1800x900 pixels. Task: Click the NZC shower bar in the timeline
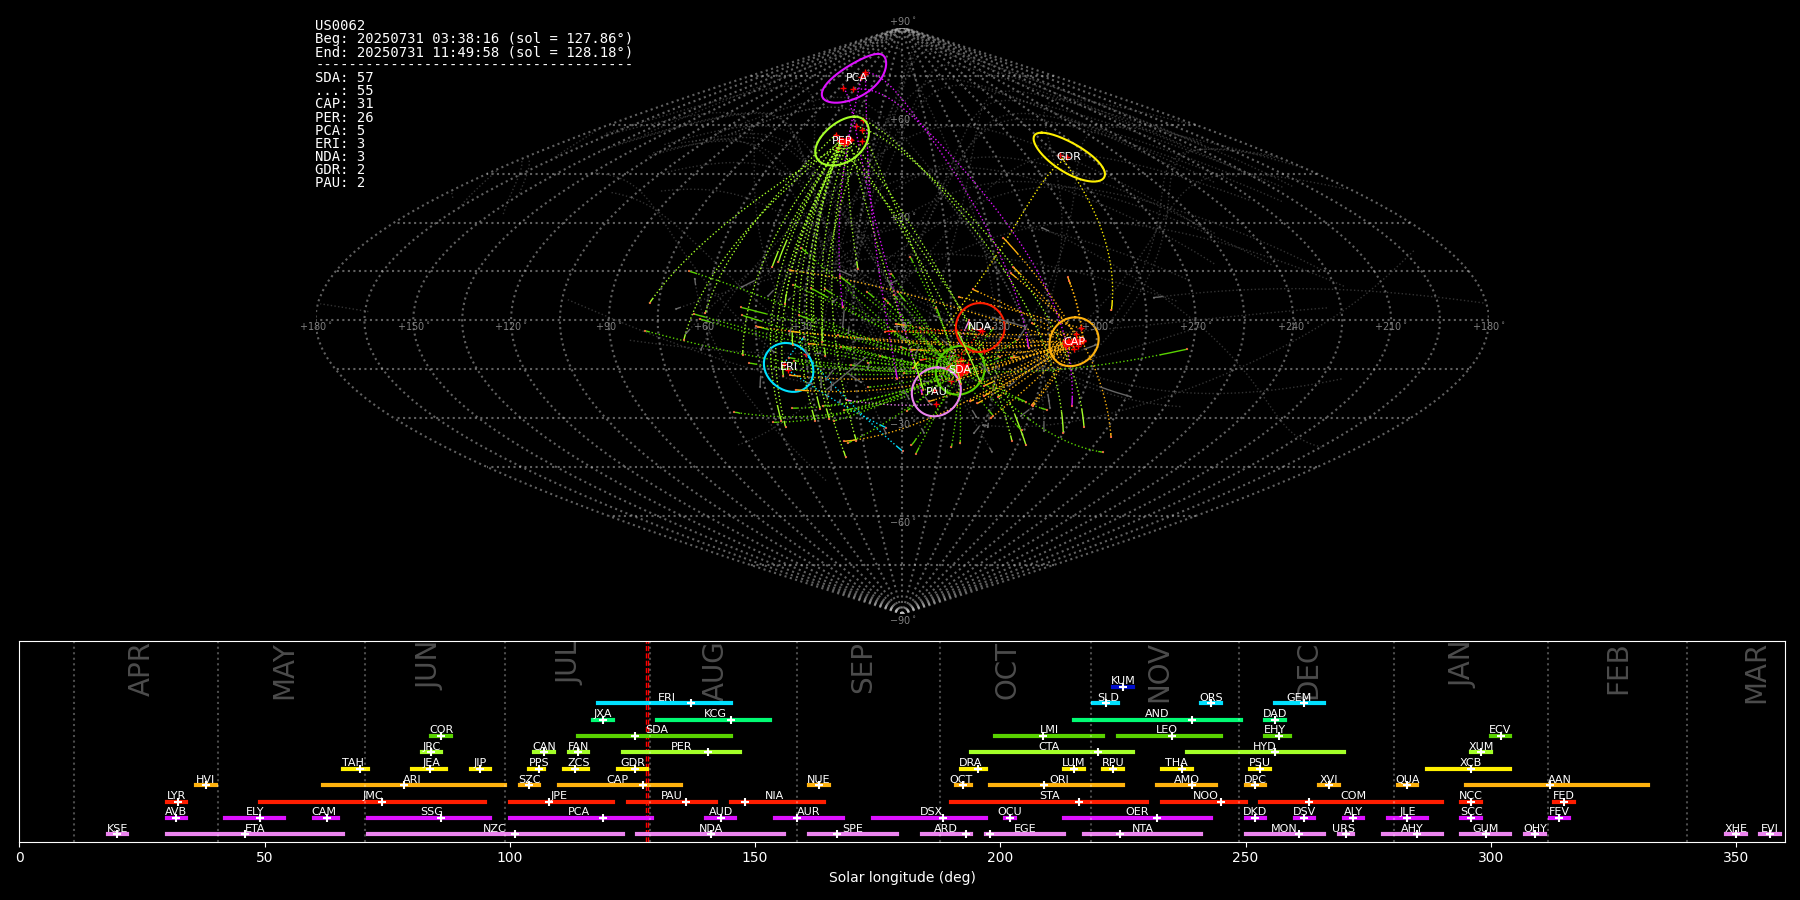495,834
